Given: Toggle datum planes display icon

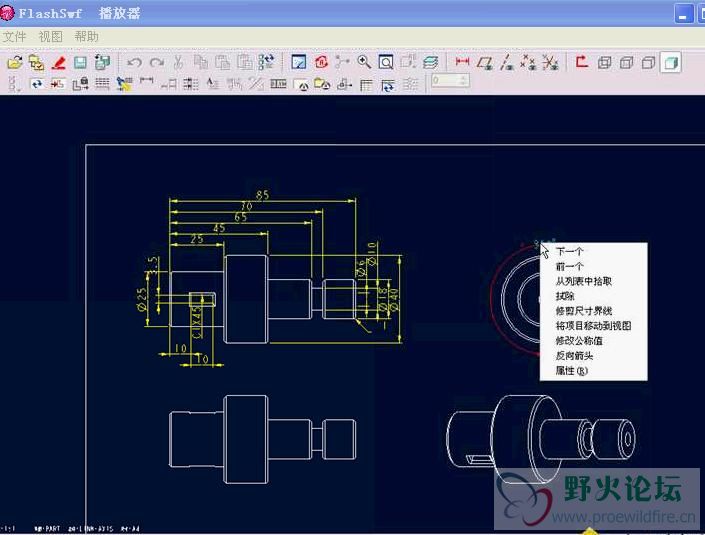Looking at the screenshot, I should coord(485,62).
